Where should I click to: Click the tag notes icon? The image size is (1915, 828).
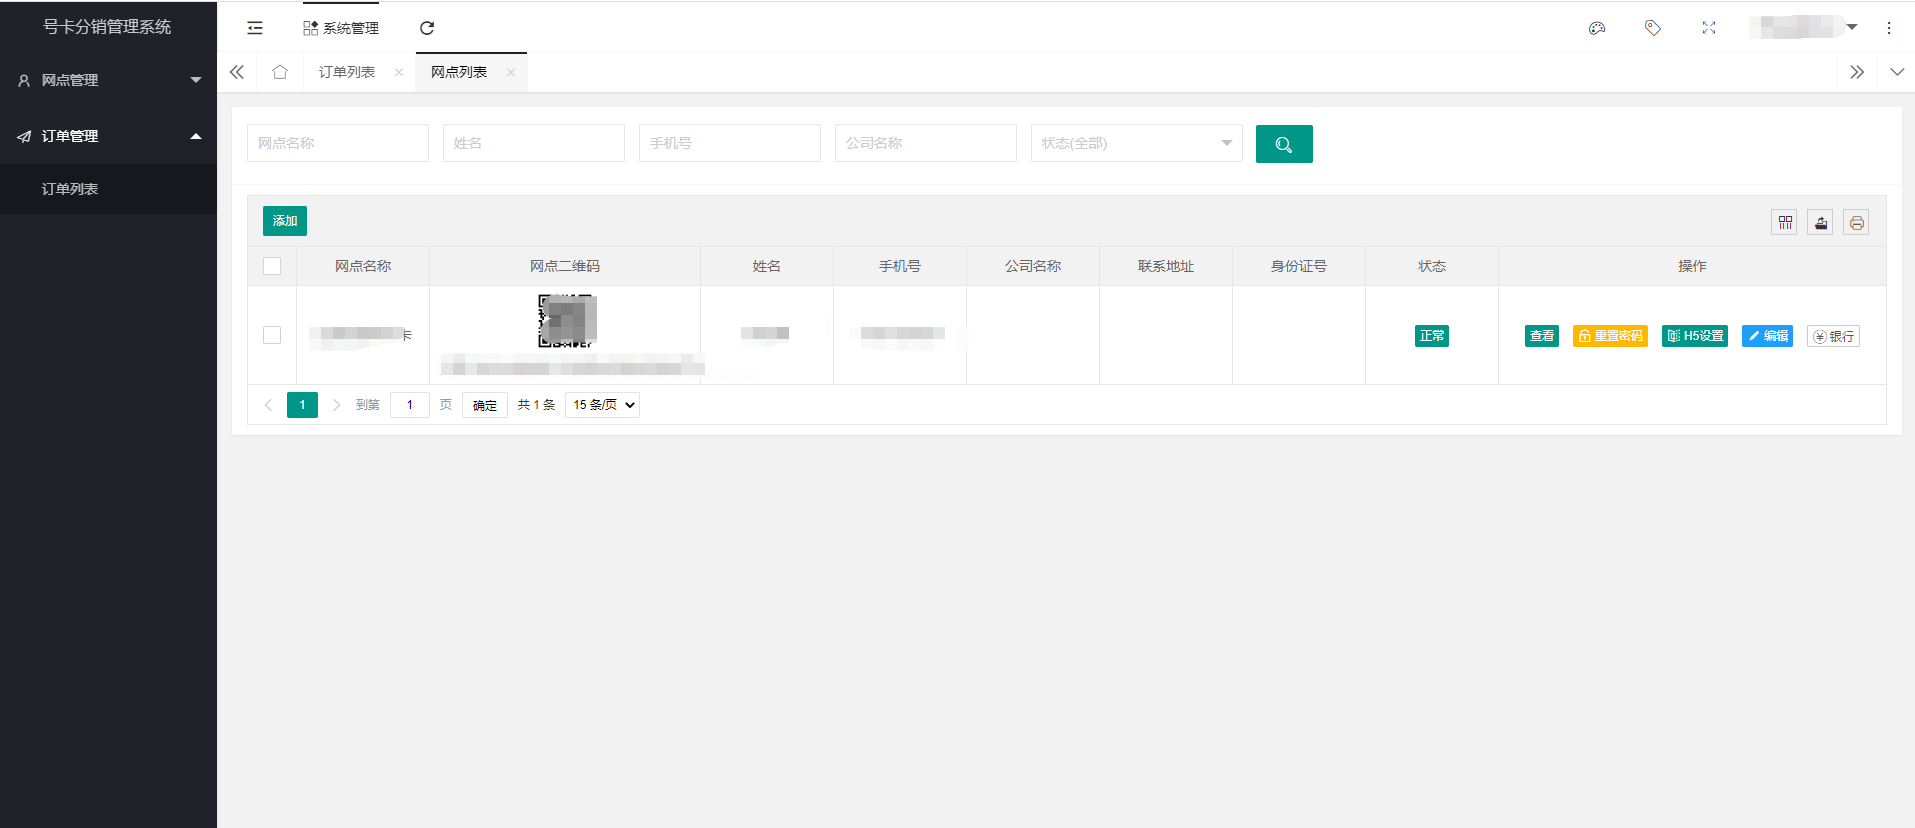(1653, 28)
